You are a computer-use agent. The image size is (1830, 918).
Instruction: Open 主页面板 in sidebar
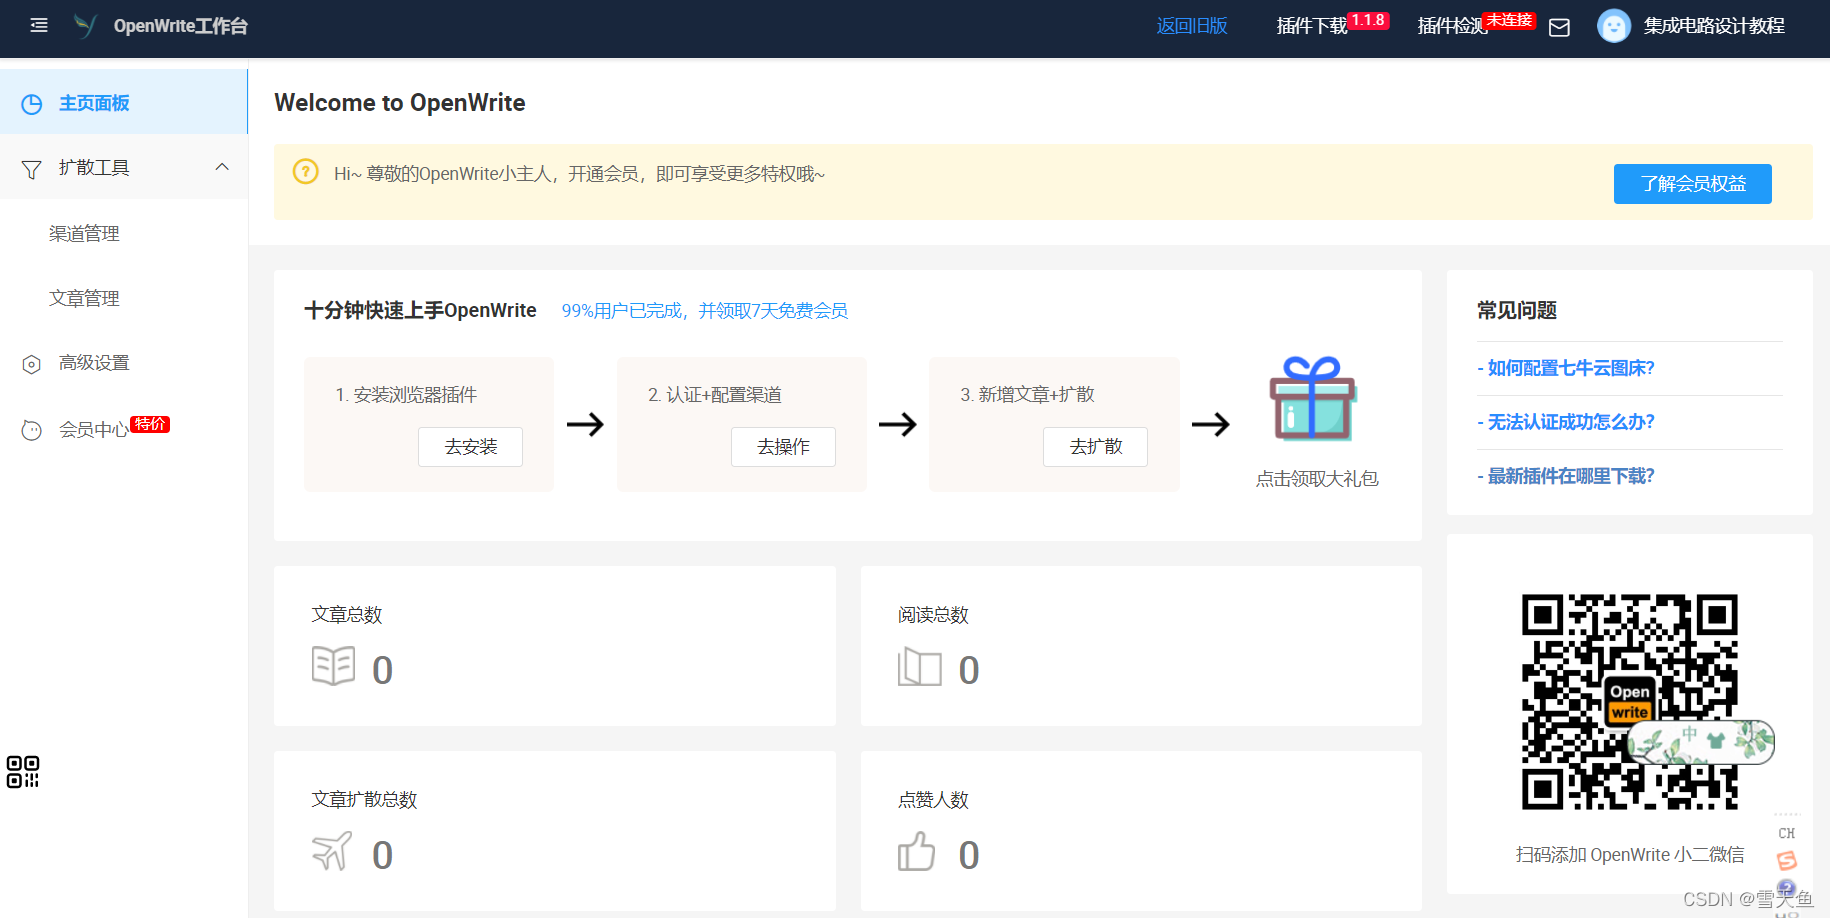pos(124,102)
